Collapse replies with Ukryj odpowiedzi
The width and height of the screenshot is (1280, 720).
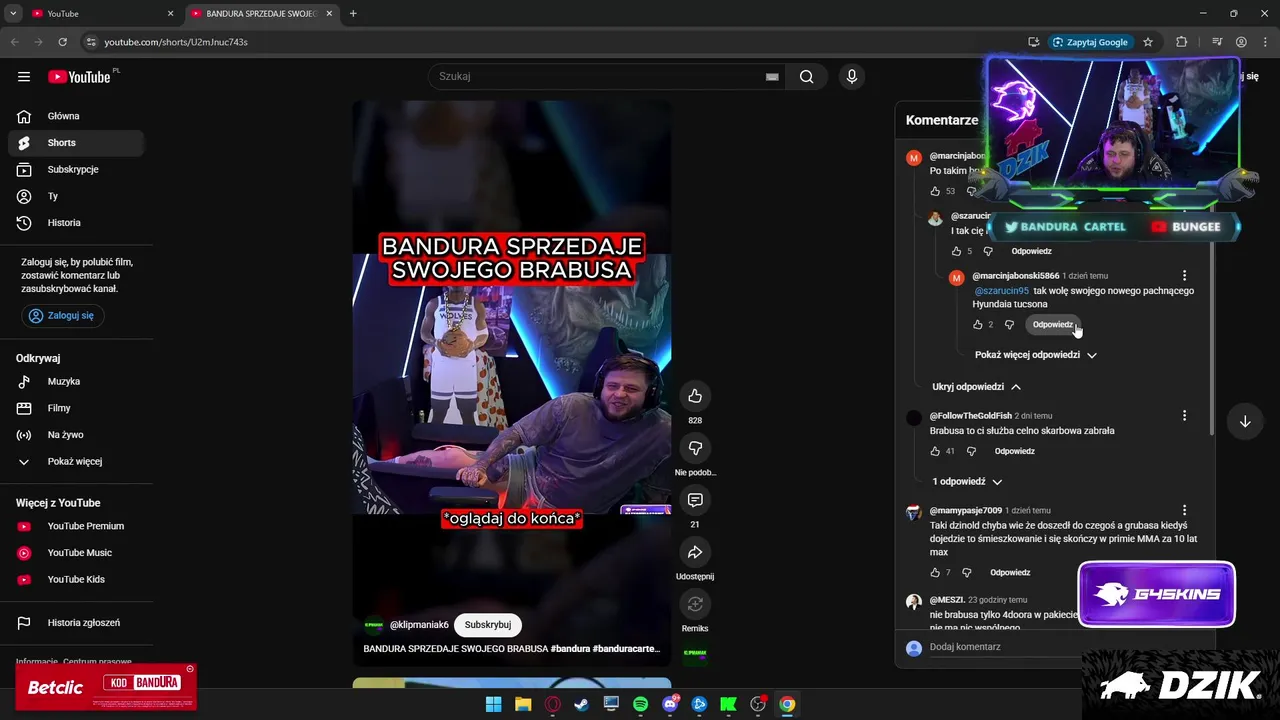click(x=977, y=387)
